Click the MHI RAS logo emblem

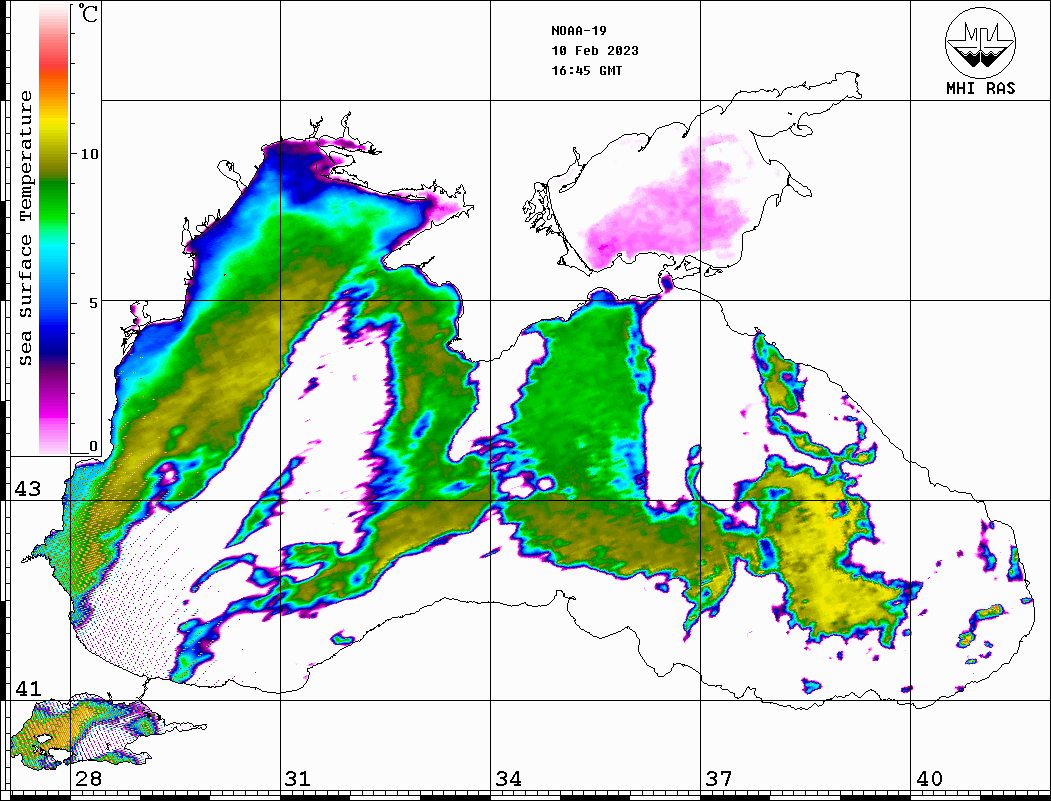coord(981,42)
